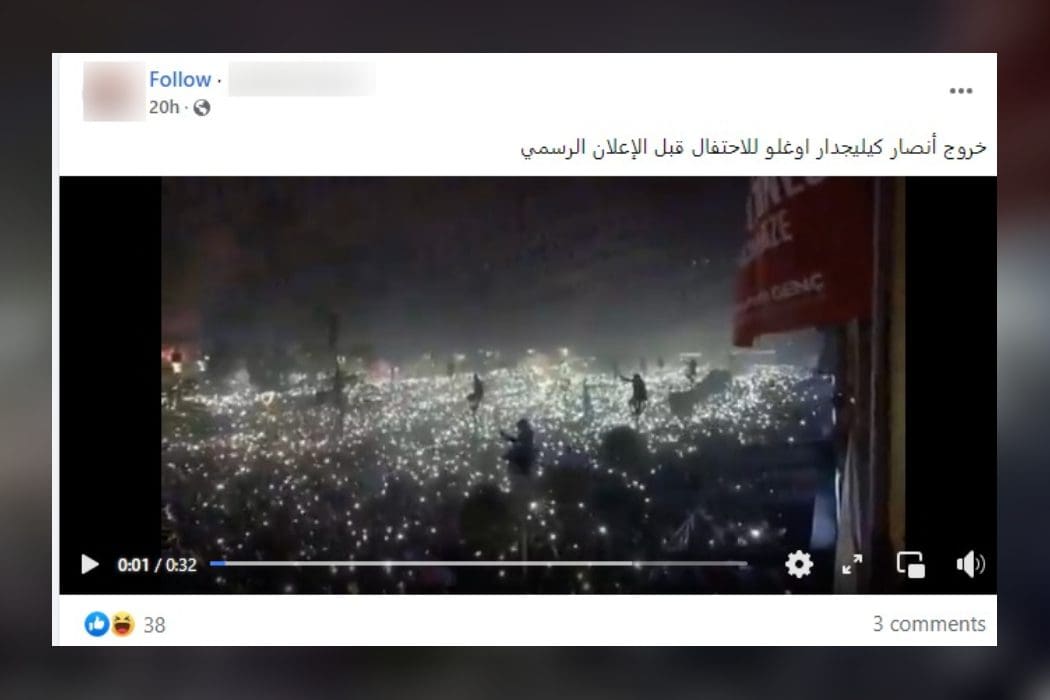Viewport: 1050px width, 700px height.
Task: Open the 38 reactions count
Action: pyautogui.click(x=154, y=625)
